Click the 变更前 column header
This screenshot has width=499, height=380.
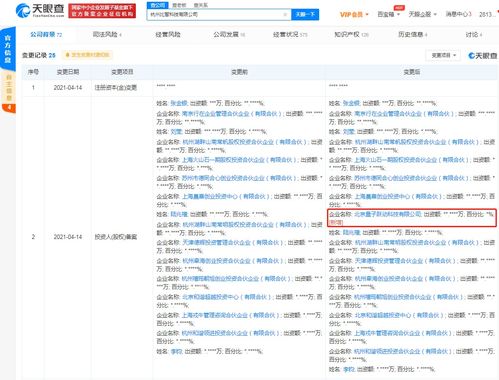click(x=239, y=72)
